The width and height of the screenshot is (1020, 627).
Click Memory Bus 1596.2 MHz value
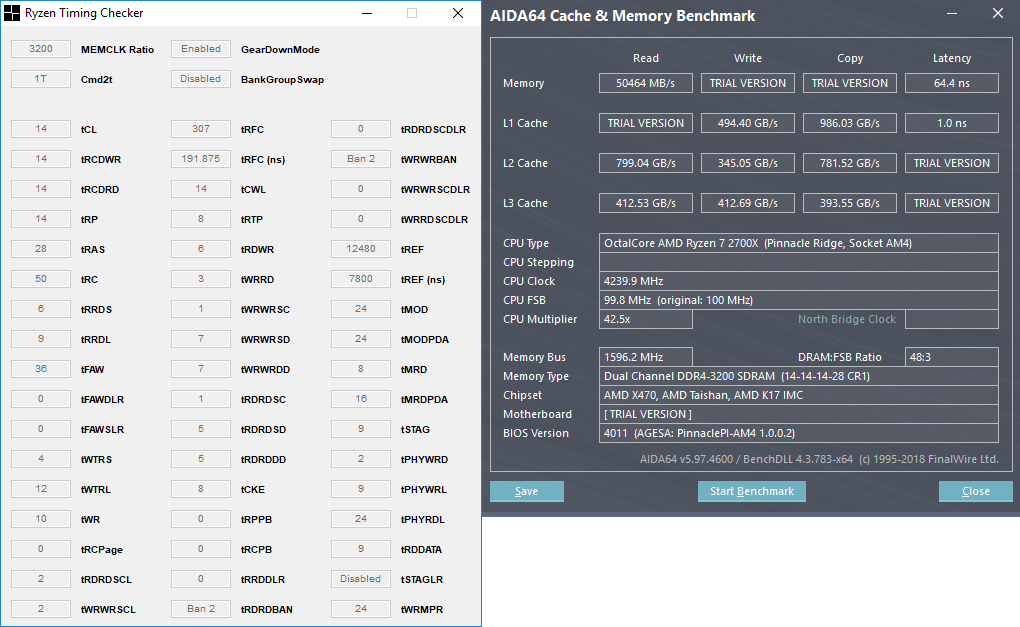[645, 357]
